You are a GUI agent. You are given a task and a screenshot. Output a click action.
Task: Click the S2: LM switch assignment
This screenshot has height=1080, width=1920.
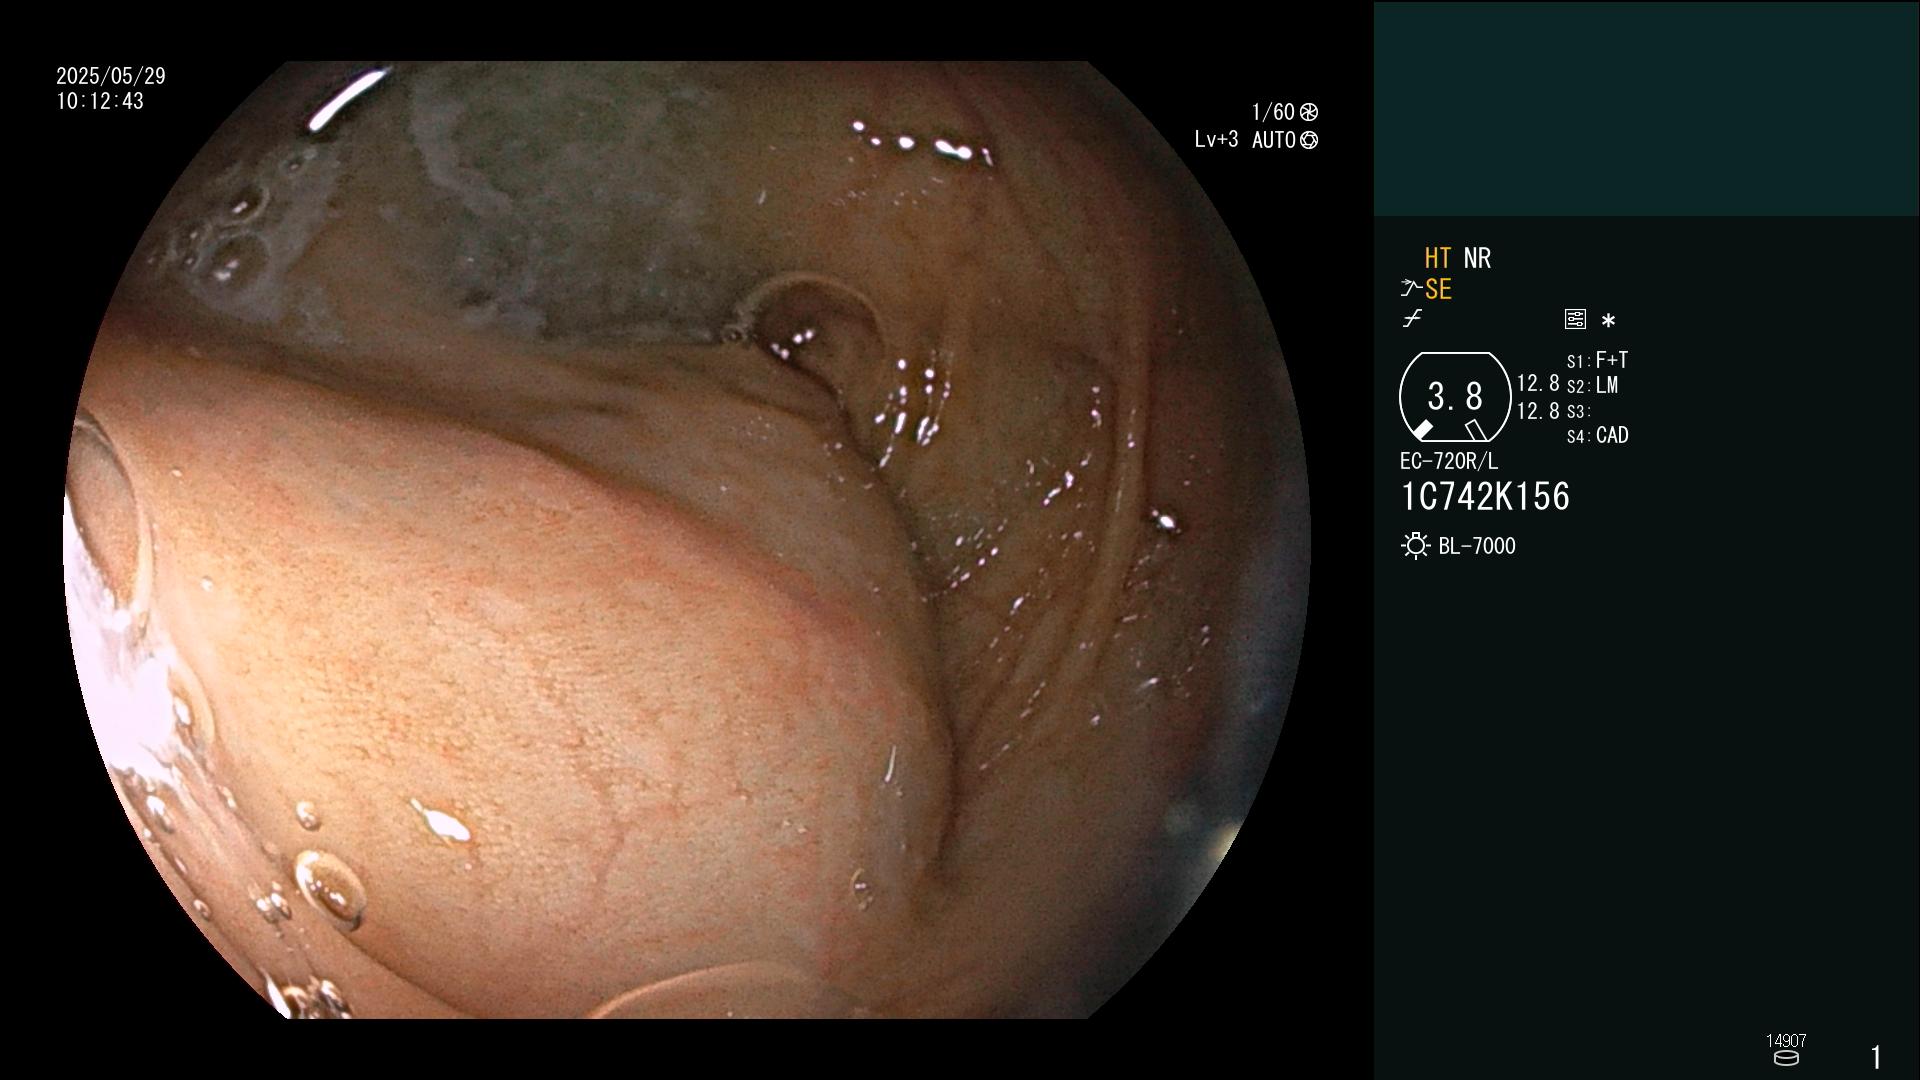(x=1592, y=385)
